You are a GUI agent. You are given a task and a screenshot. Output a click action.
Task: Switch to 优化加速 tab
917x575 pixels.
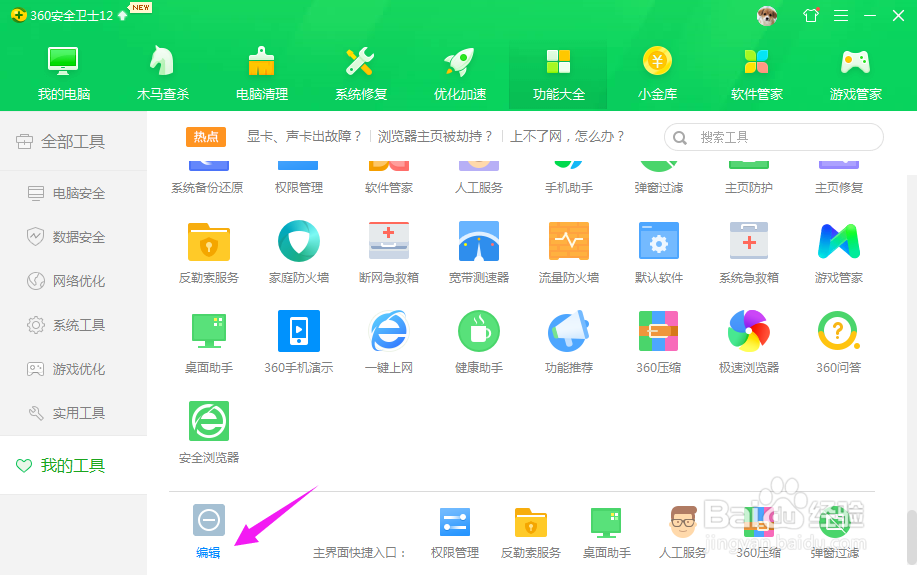point(460,74)
